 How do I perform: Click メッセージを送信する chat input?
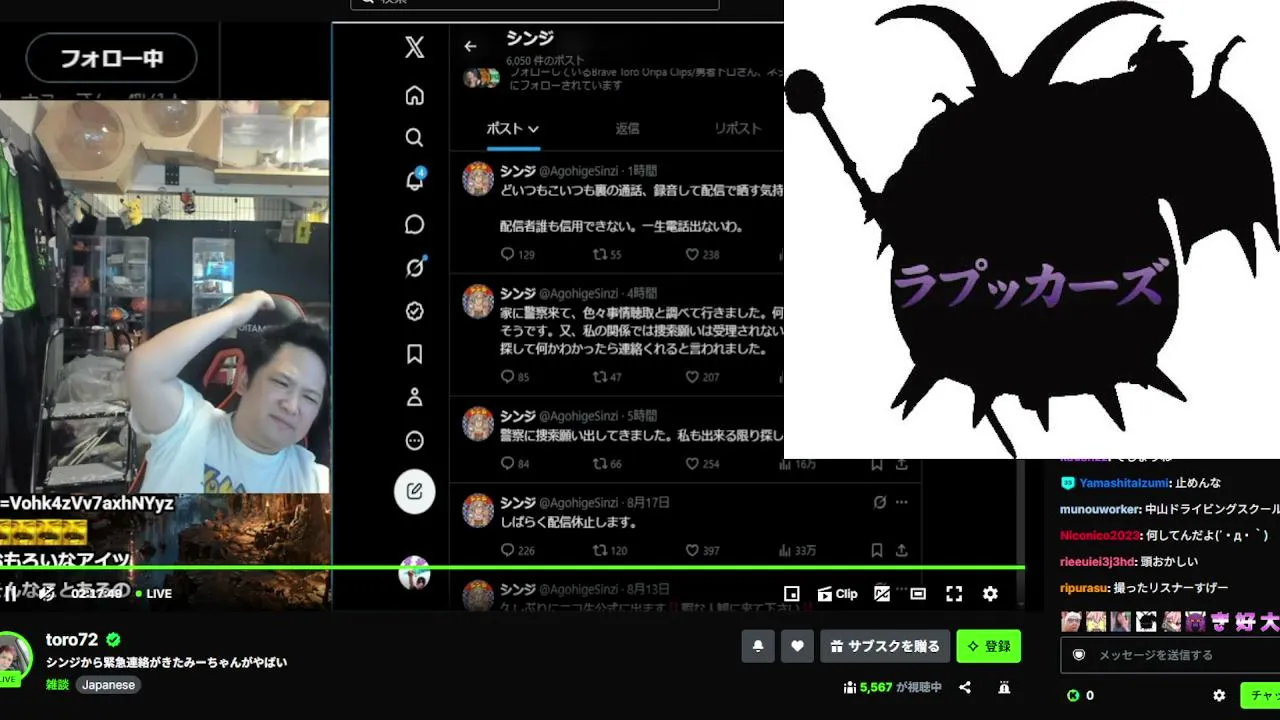1170,655
